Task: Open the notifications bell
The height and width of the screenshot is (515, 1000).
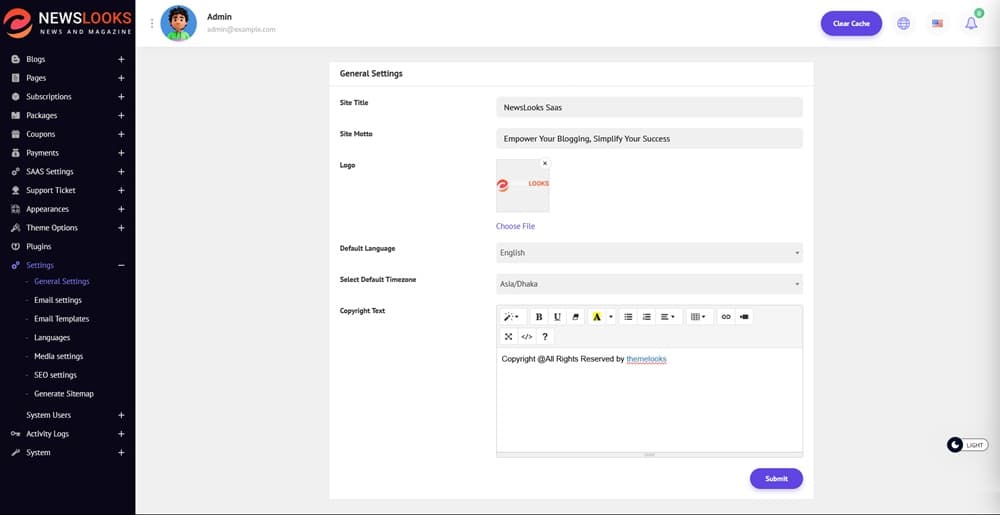Action: pyautogui.click(x=970, y=23)
